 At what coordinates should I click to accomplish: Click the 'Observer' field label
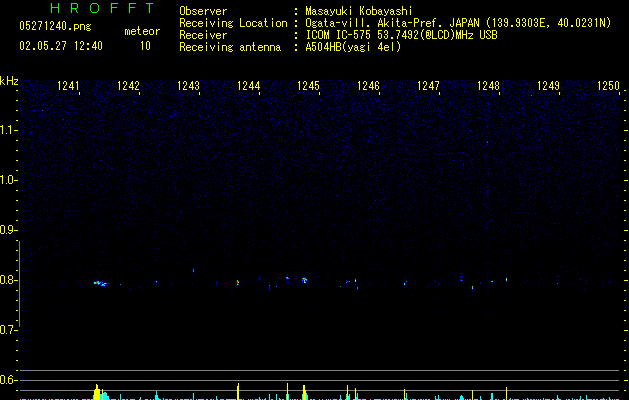(x=203, y=11)
